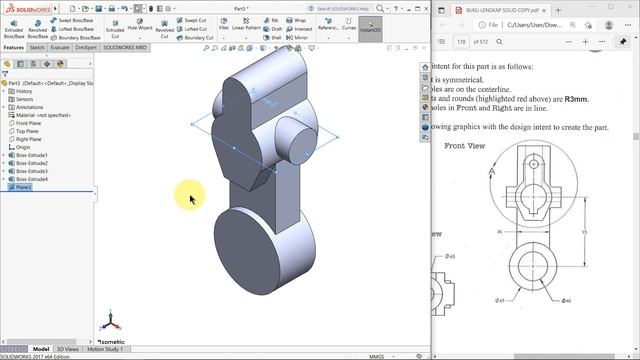
Task: Click the PDF zoom out minus button
Action: tap(569, 42)
